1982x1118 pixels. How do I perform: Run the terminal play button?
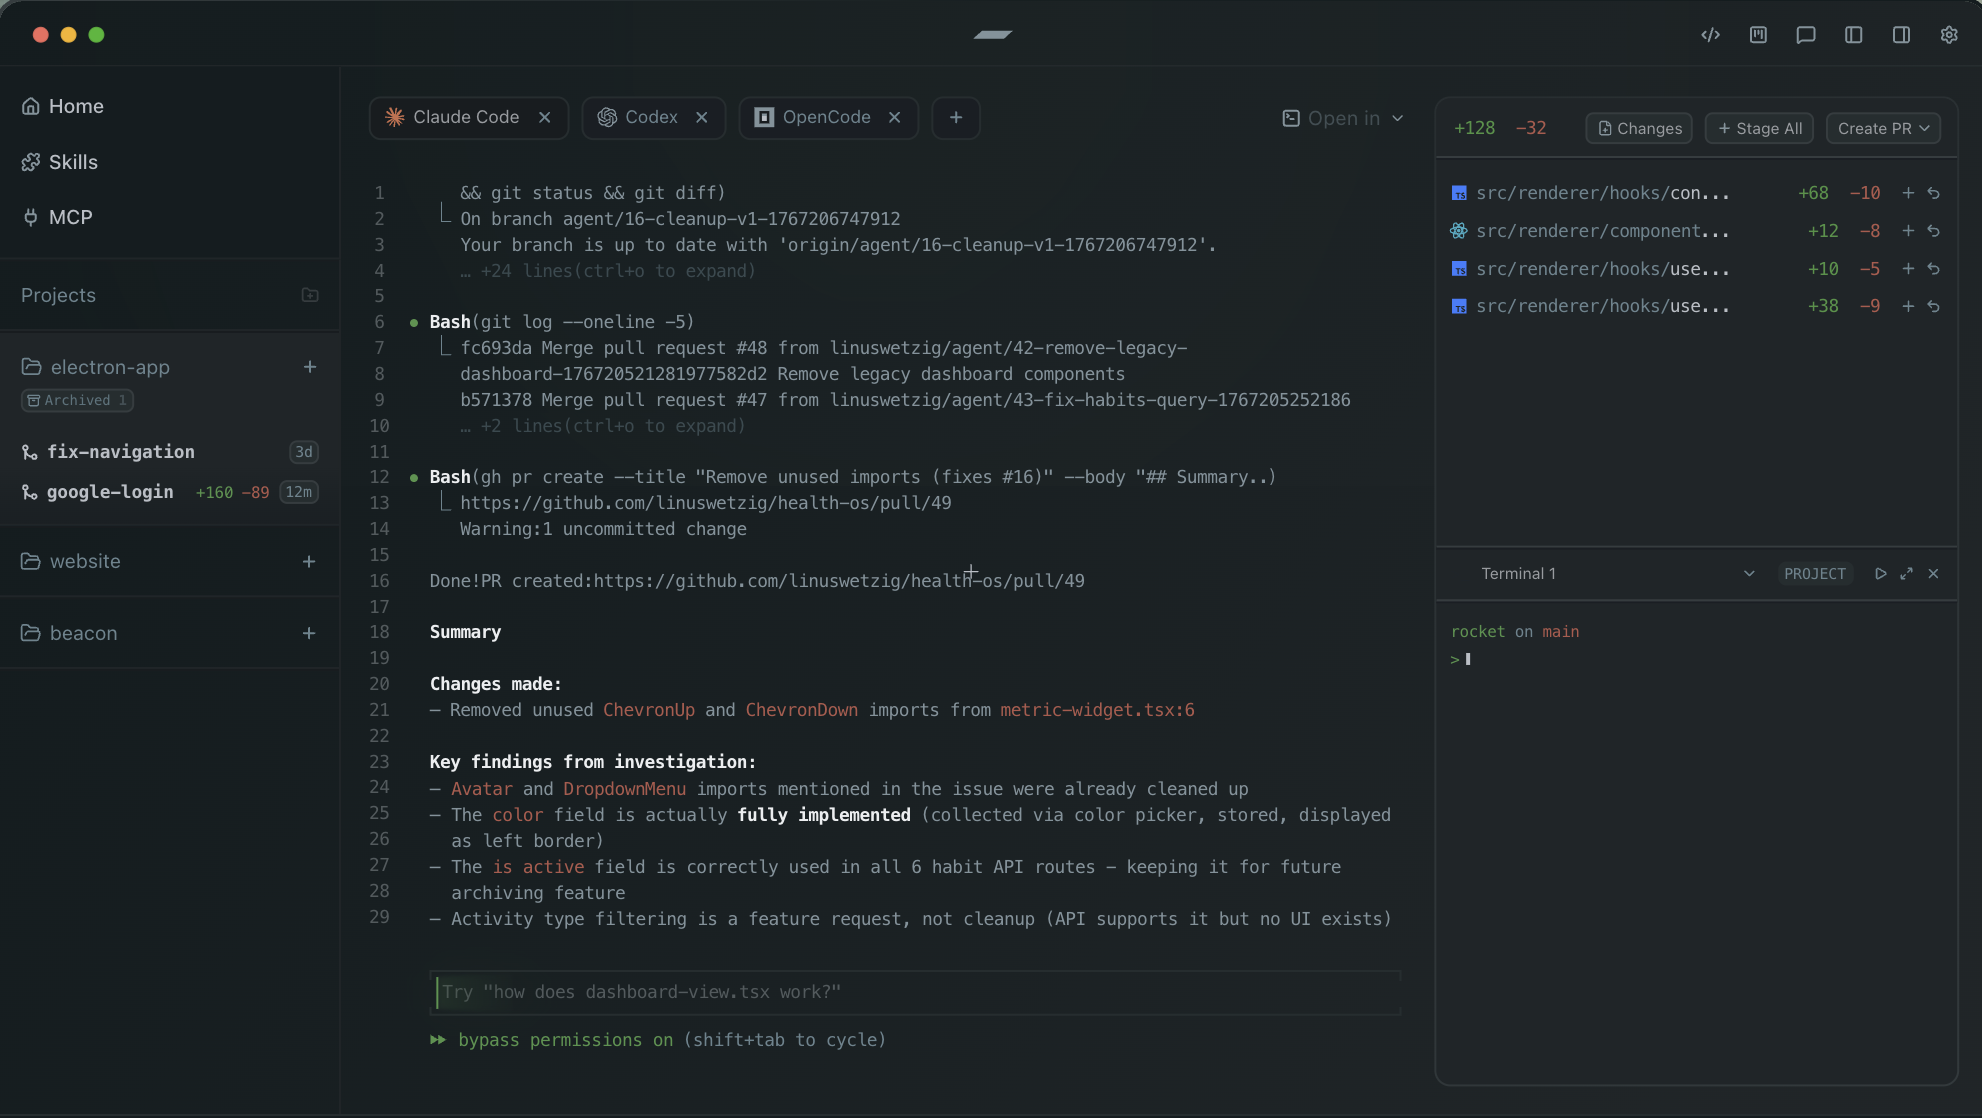coord(1881,574)
